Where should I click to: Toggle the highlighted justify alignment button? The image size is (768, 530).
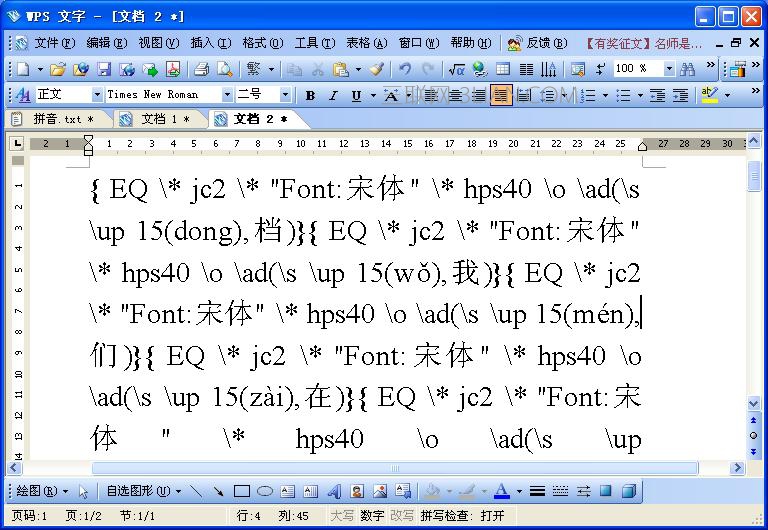(x=501, y=95)
